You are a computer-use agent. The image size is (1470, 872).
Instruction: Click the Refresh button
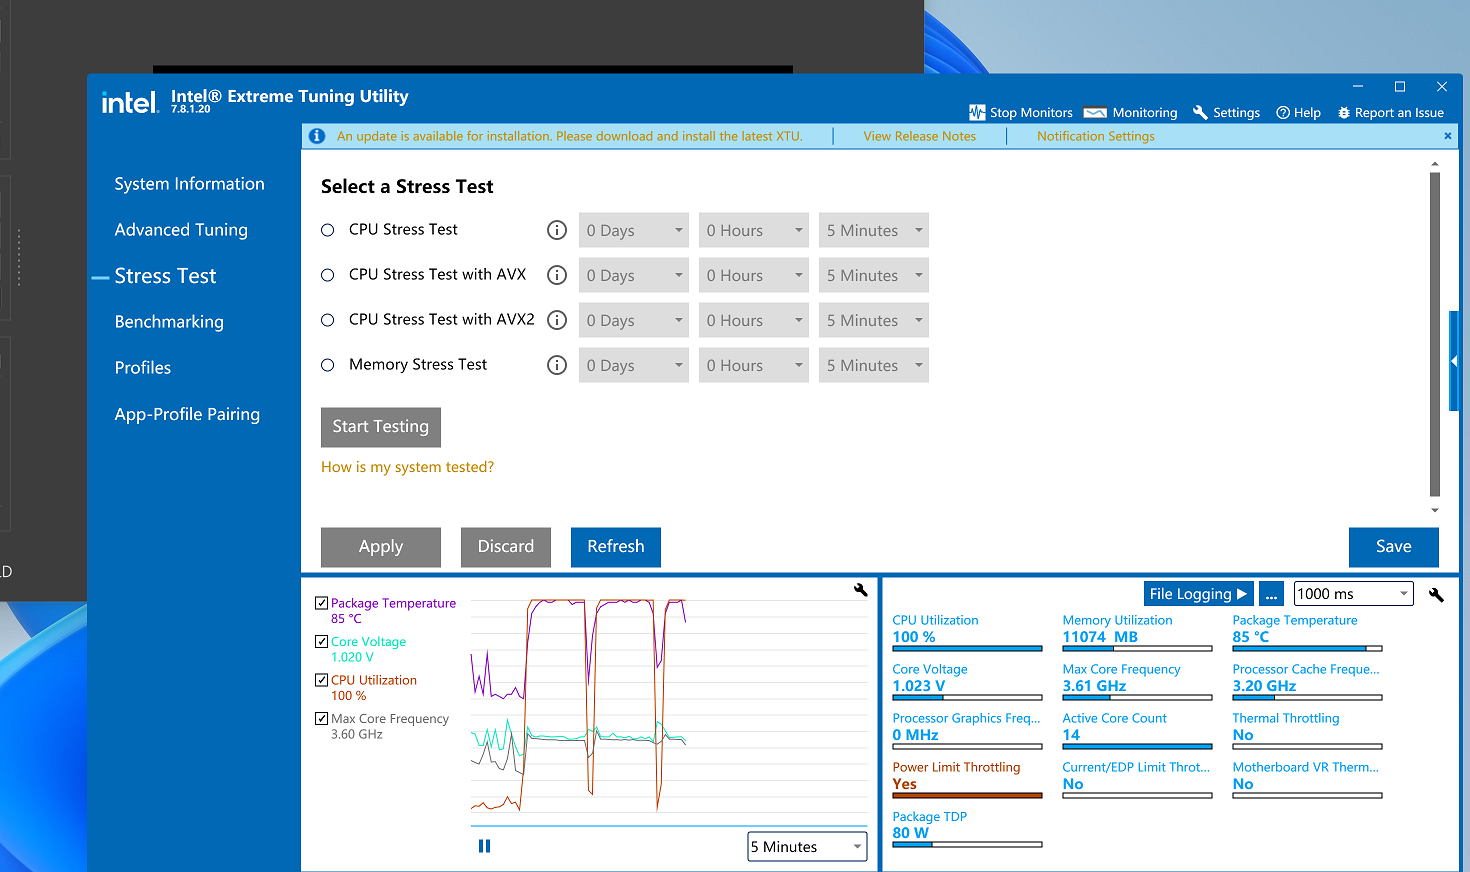616,547
